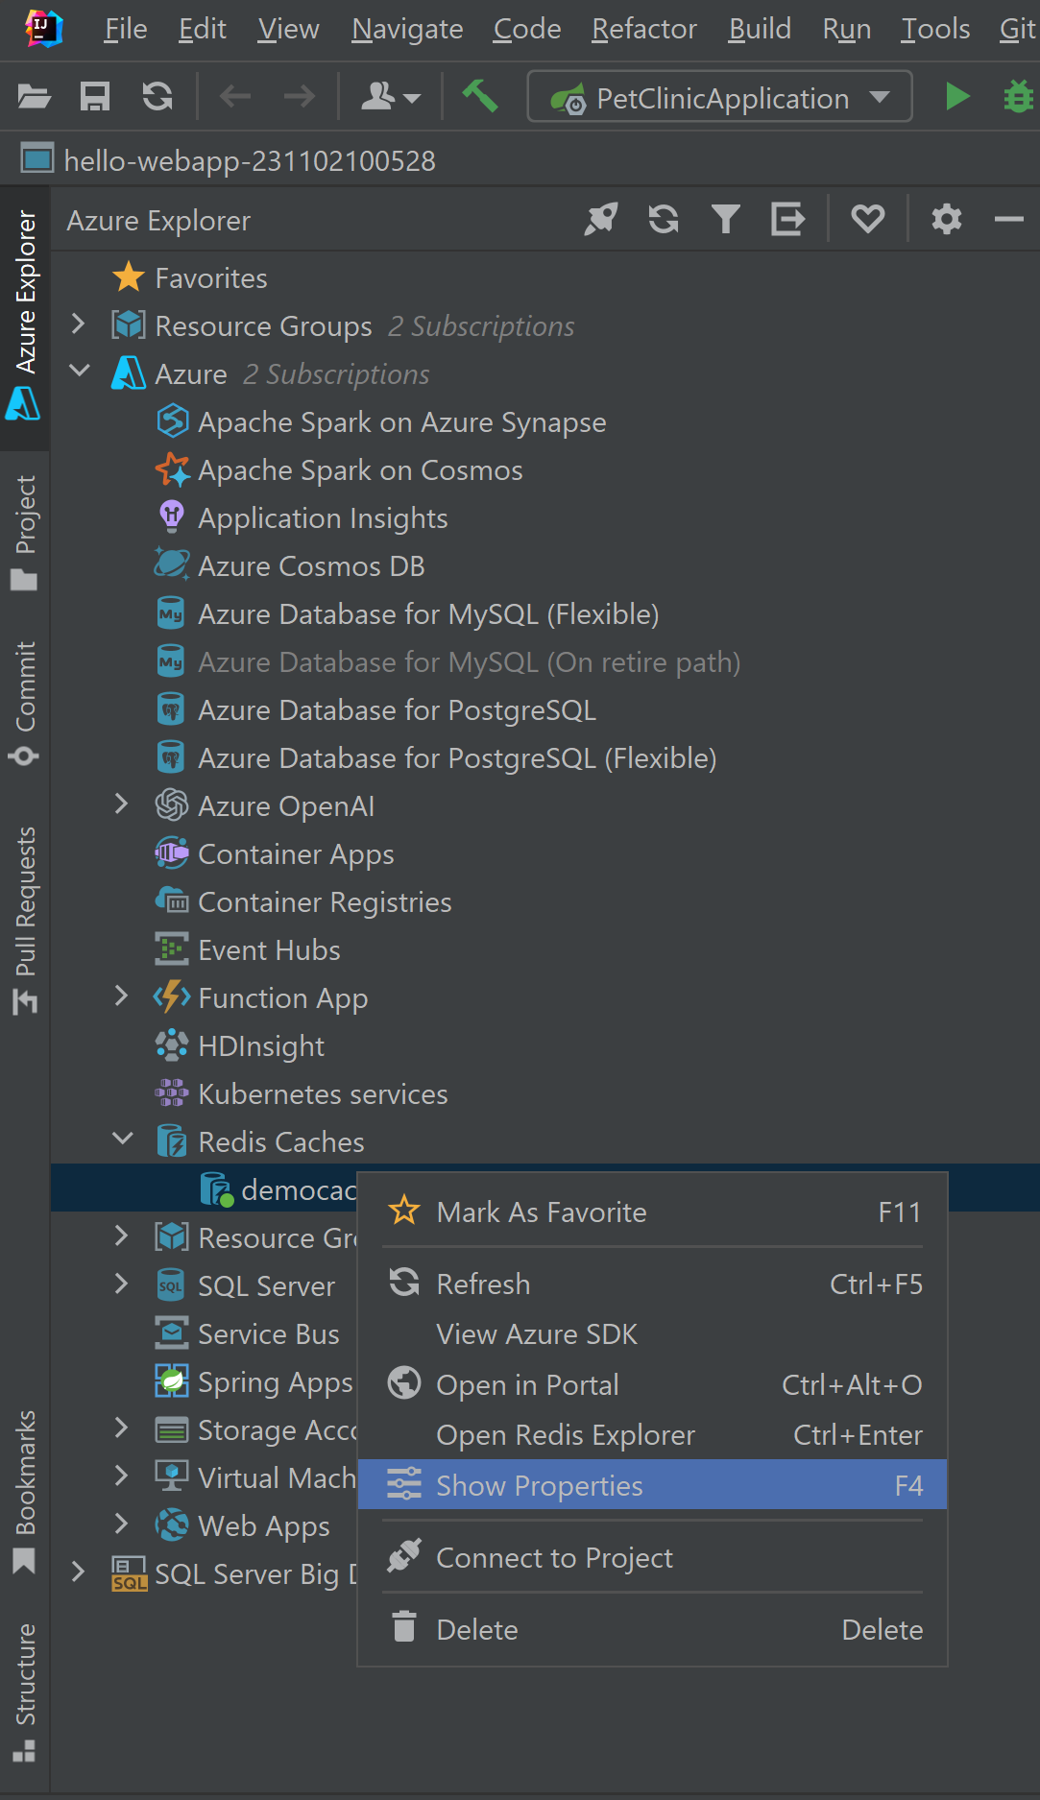
Task: Expand the top Resource Groups node
Action: [x=79, y=324]
